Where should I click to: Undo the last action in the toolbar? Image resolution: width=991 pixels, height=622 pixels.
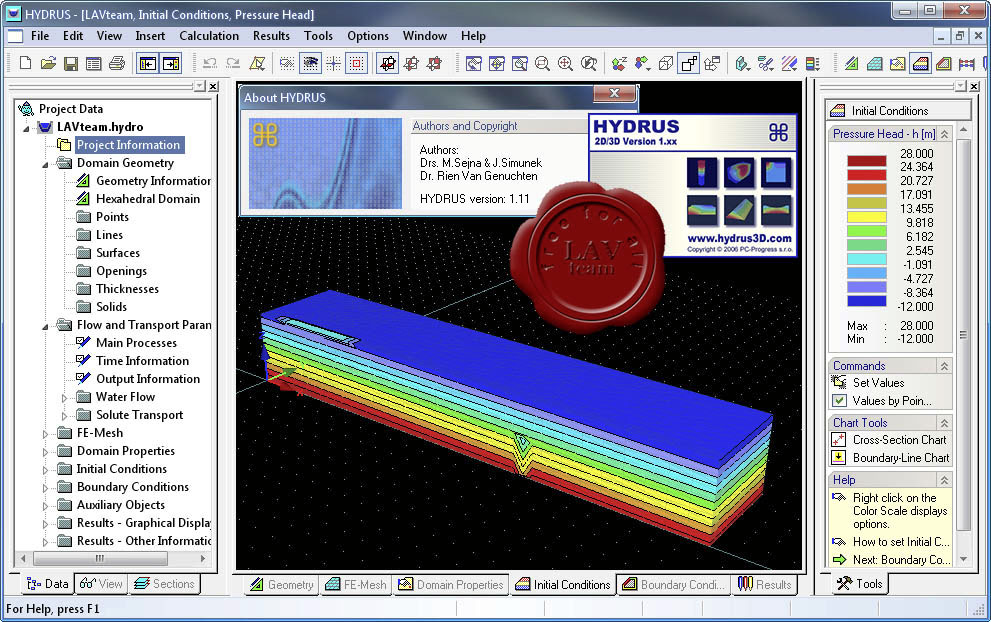tap(210, 63)
